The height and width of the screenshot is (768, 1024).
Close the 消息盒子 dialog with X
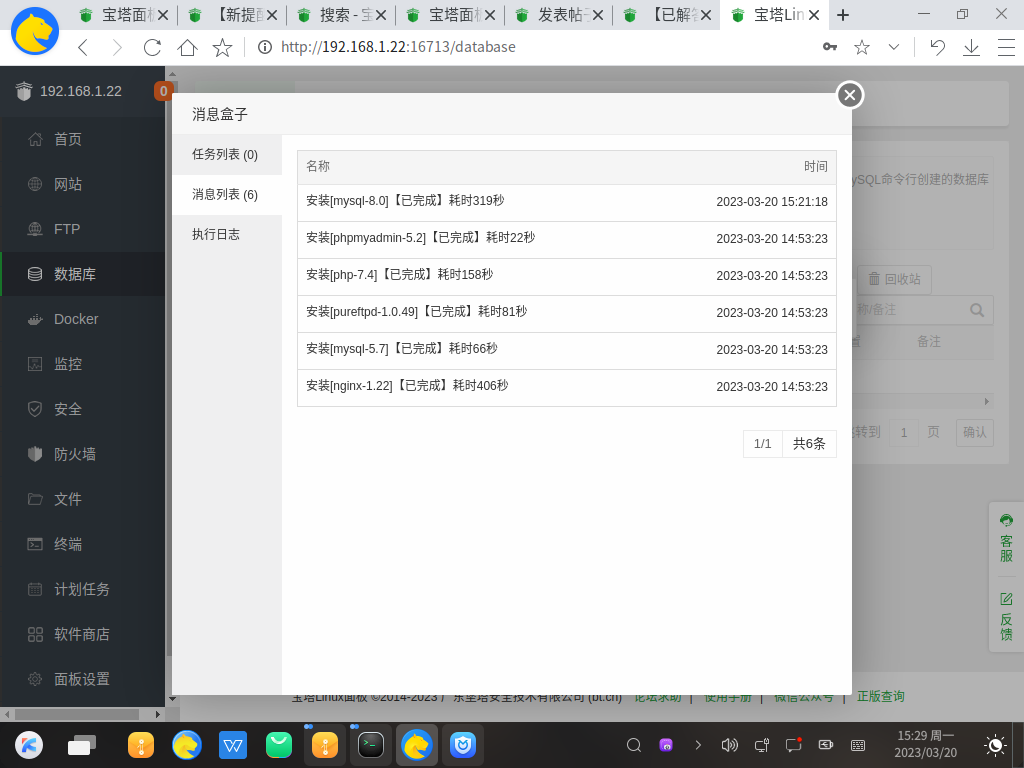click(x=850, y=95)
